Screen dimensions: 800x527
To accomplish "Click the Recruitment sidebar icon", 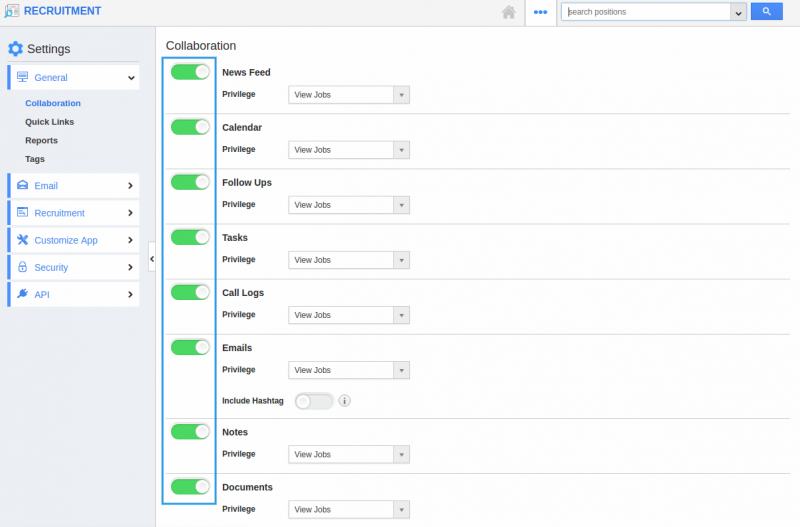I will tap(22, 212).
